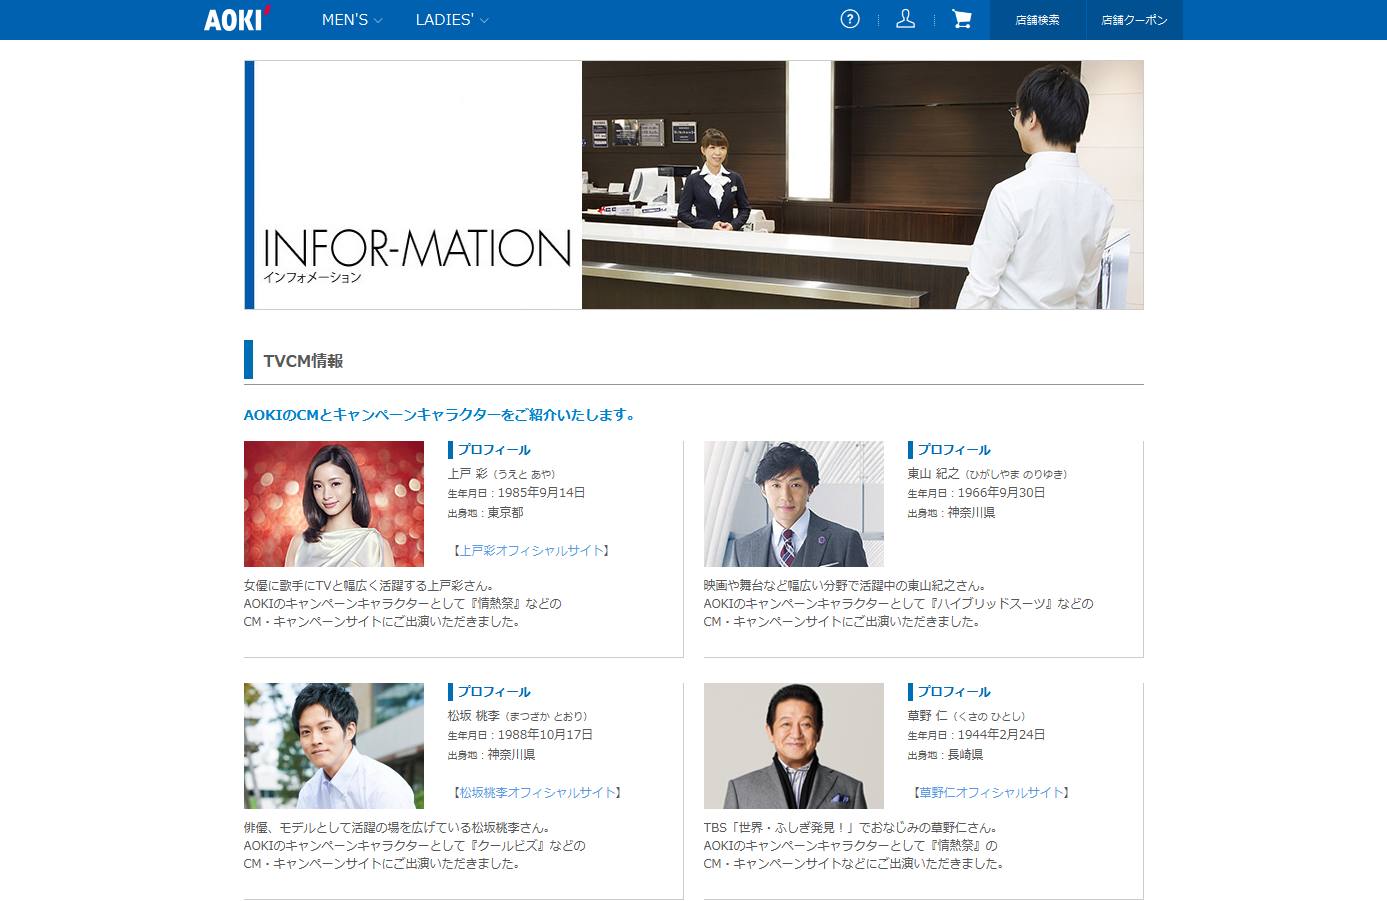Open the help question mark icon

pyautogui.click(x=850, y=19)
